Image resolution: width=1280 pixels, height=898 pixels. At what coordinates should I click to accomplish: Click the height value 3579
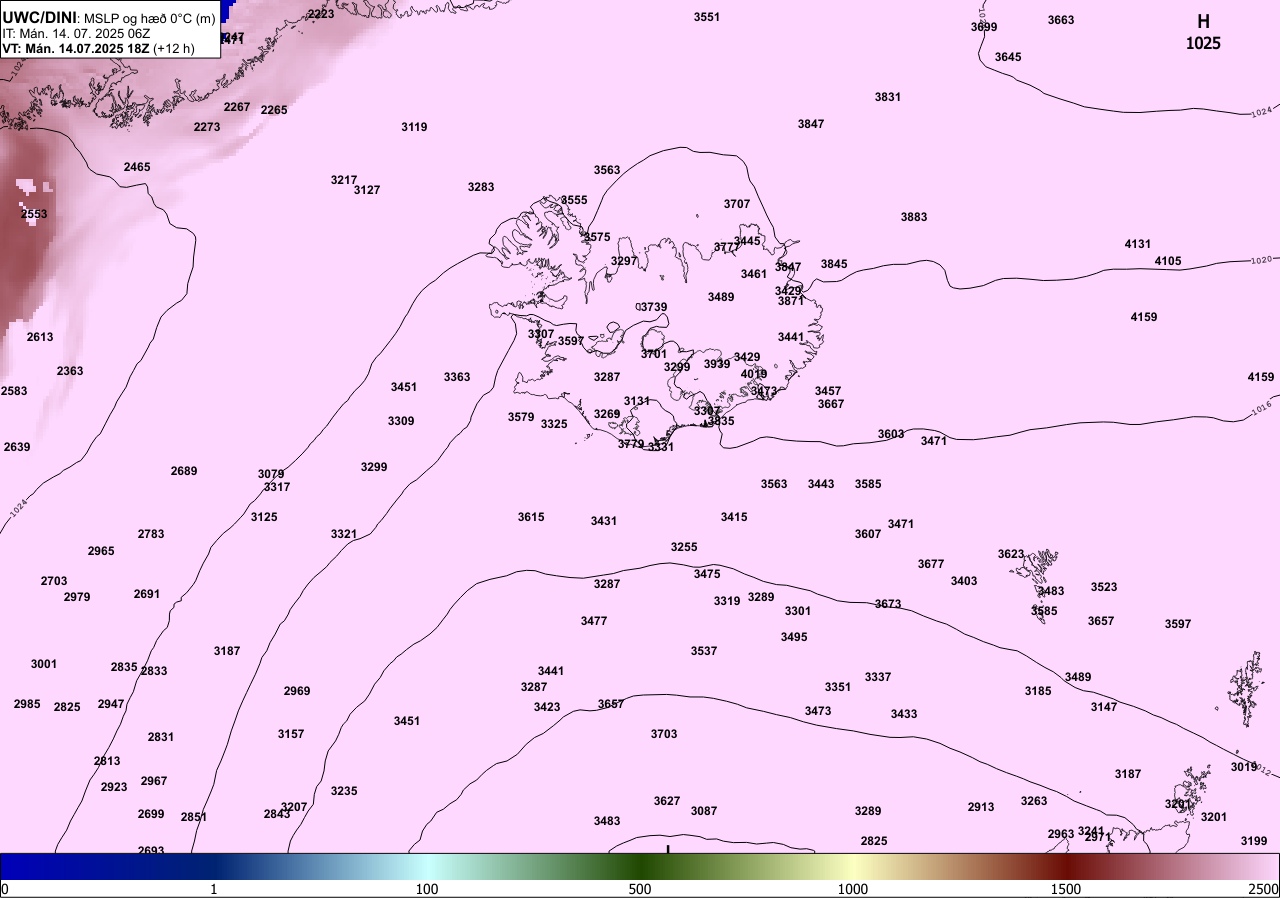521,417
